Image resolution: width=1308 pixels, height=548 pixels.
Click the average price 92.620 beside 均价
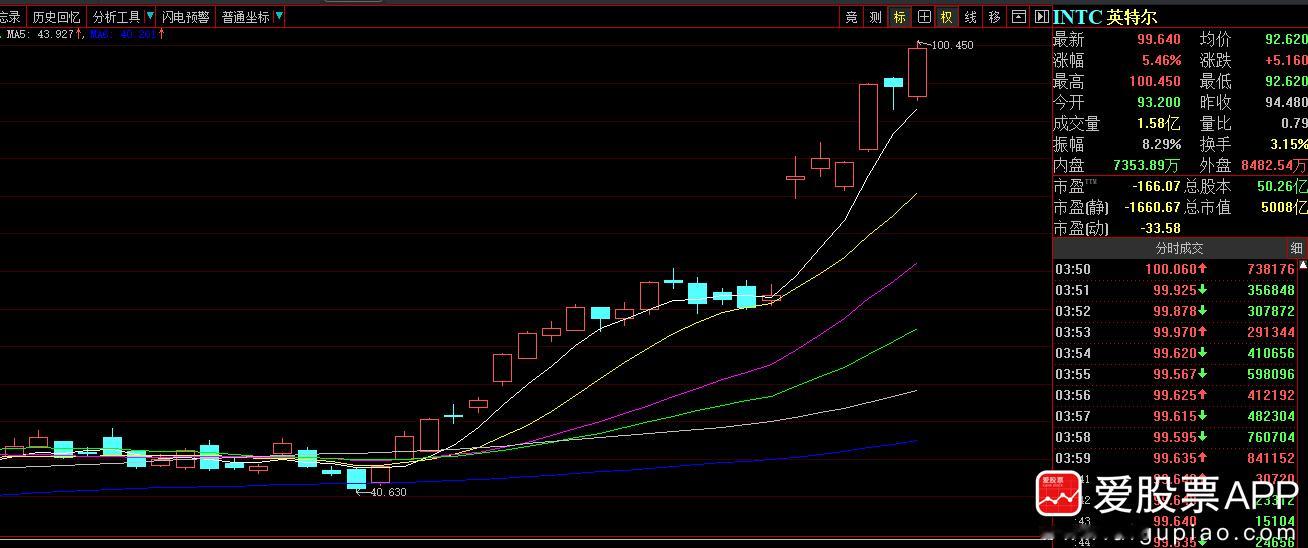[1286, 40]
